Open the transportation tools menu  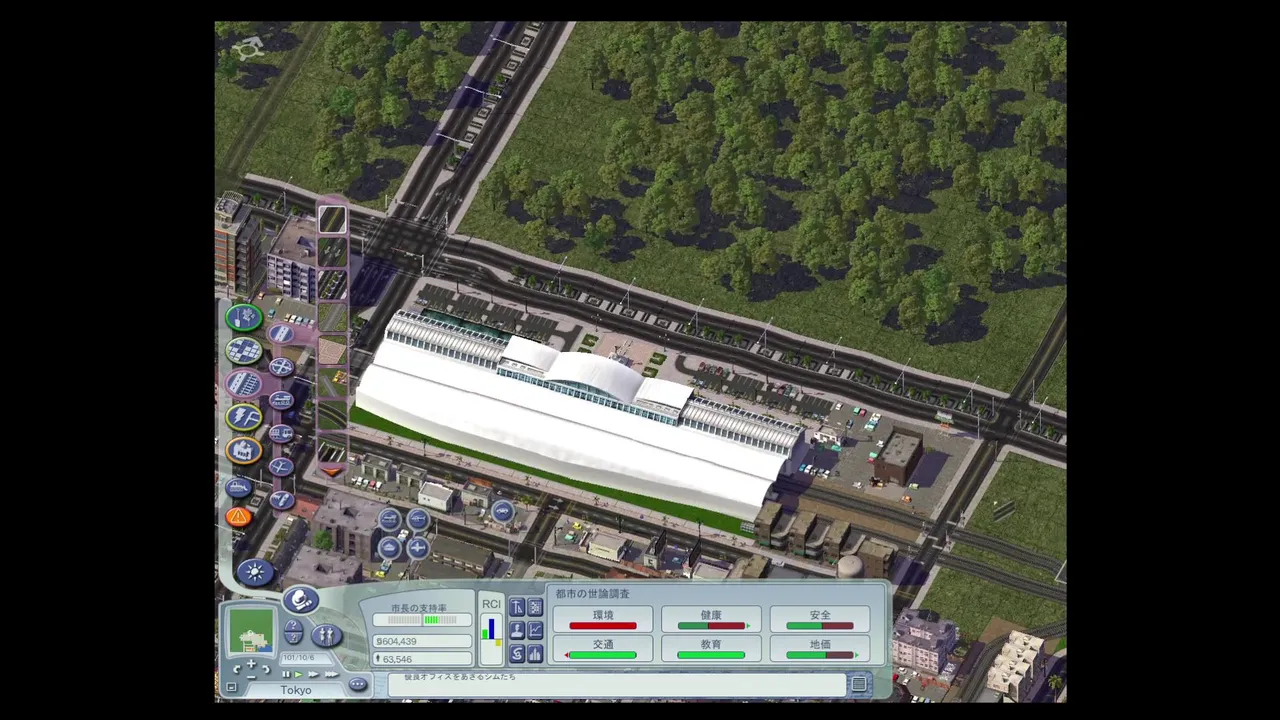coord(244,384)
